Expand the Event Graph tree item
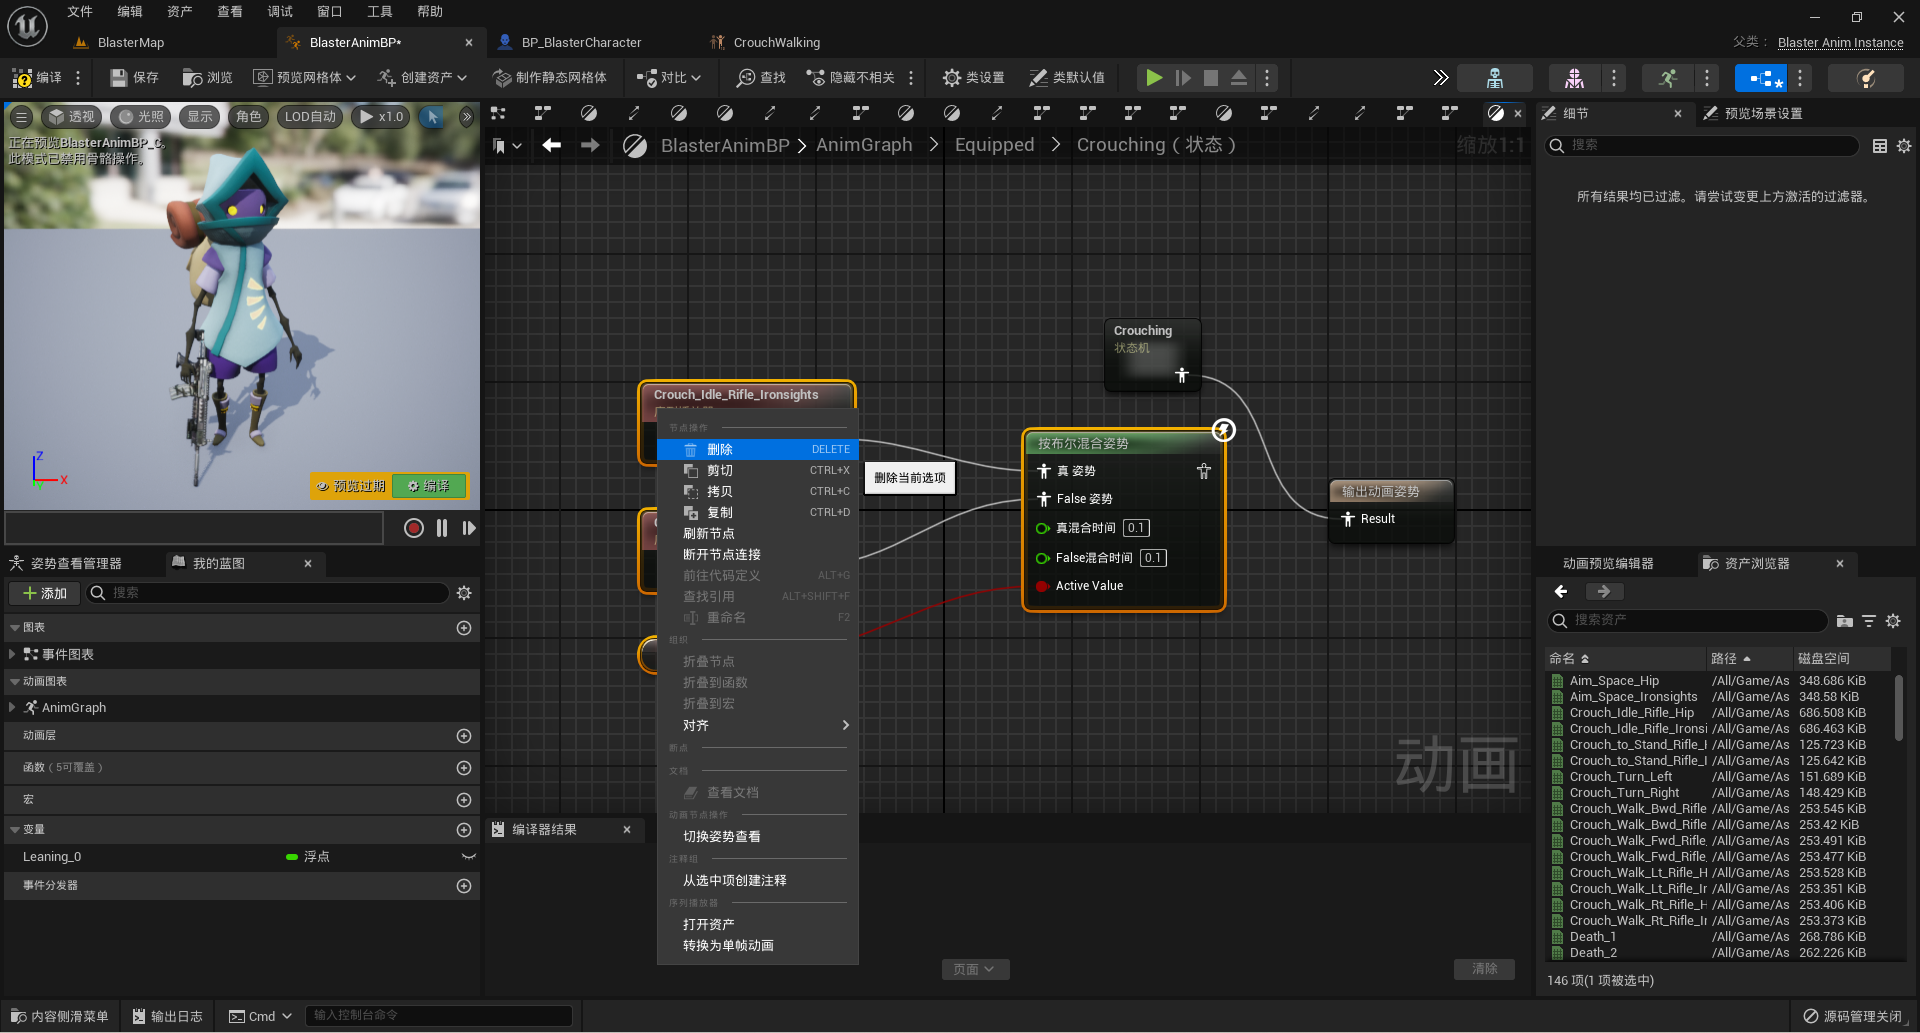 click(12, 654)
